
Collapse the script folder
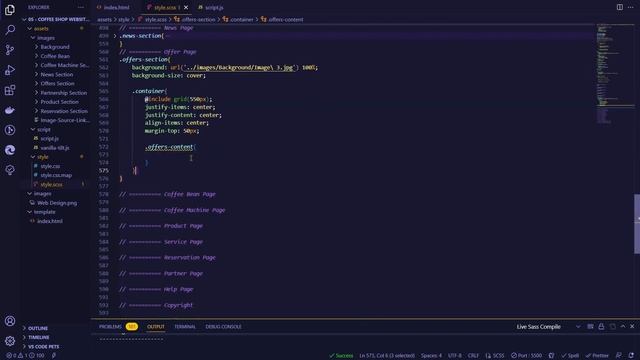[x=44, y=129]
